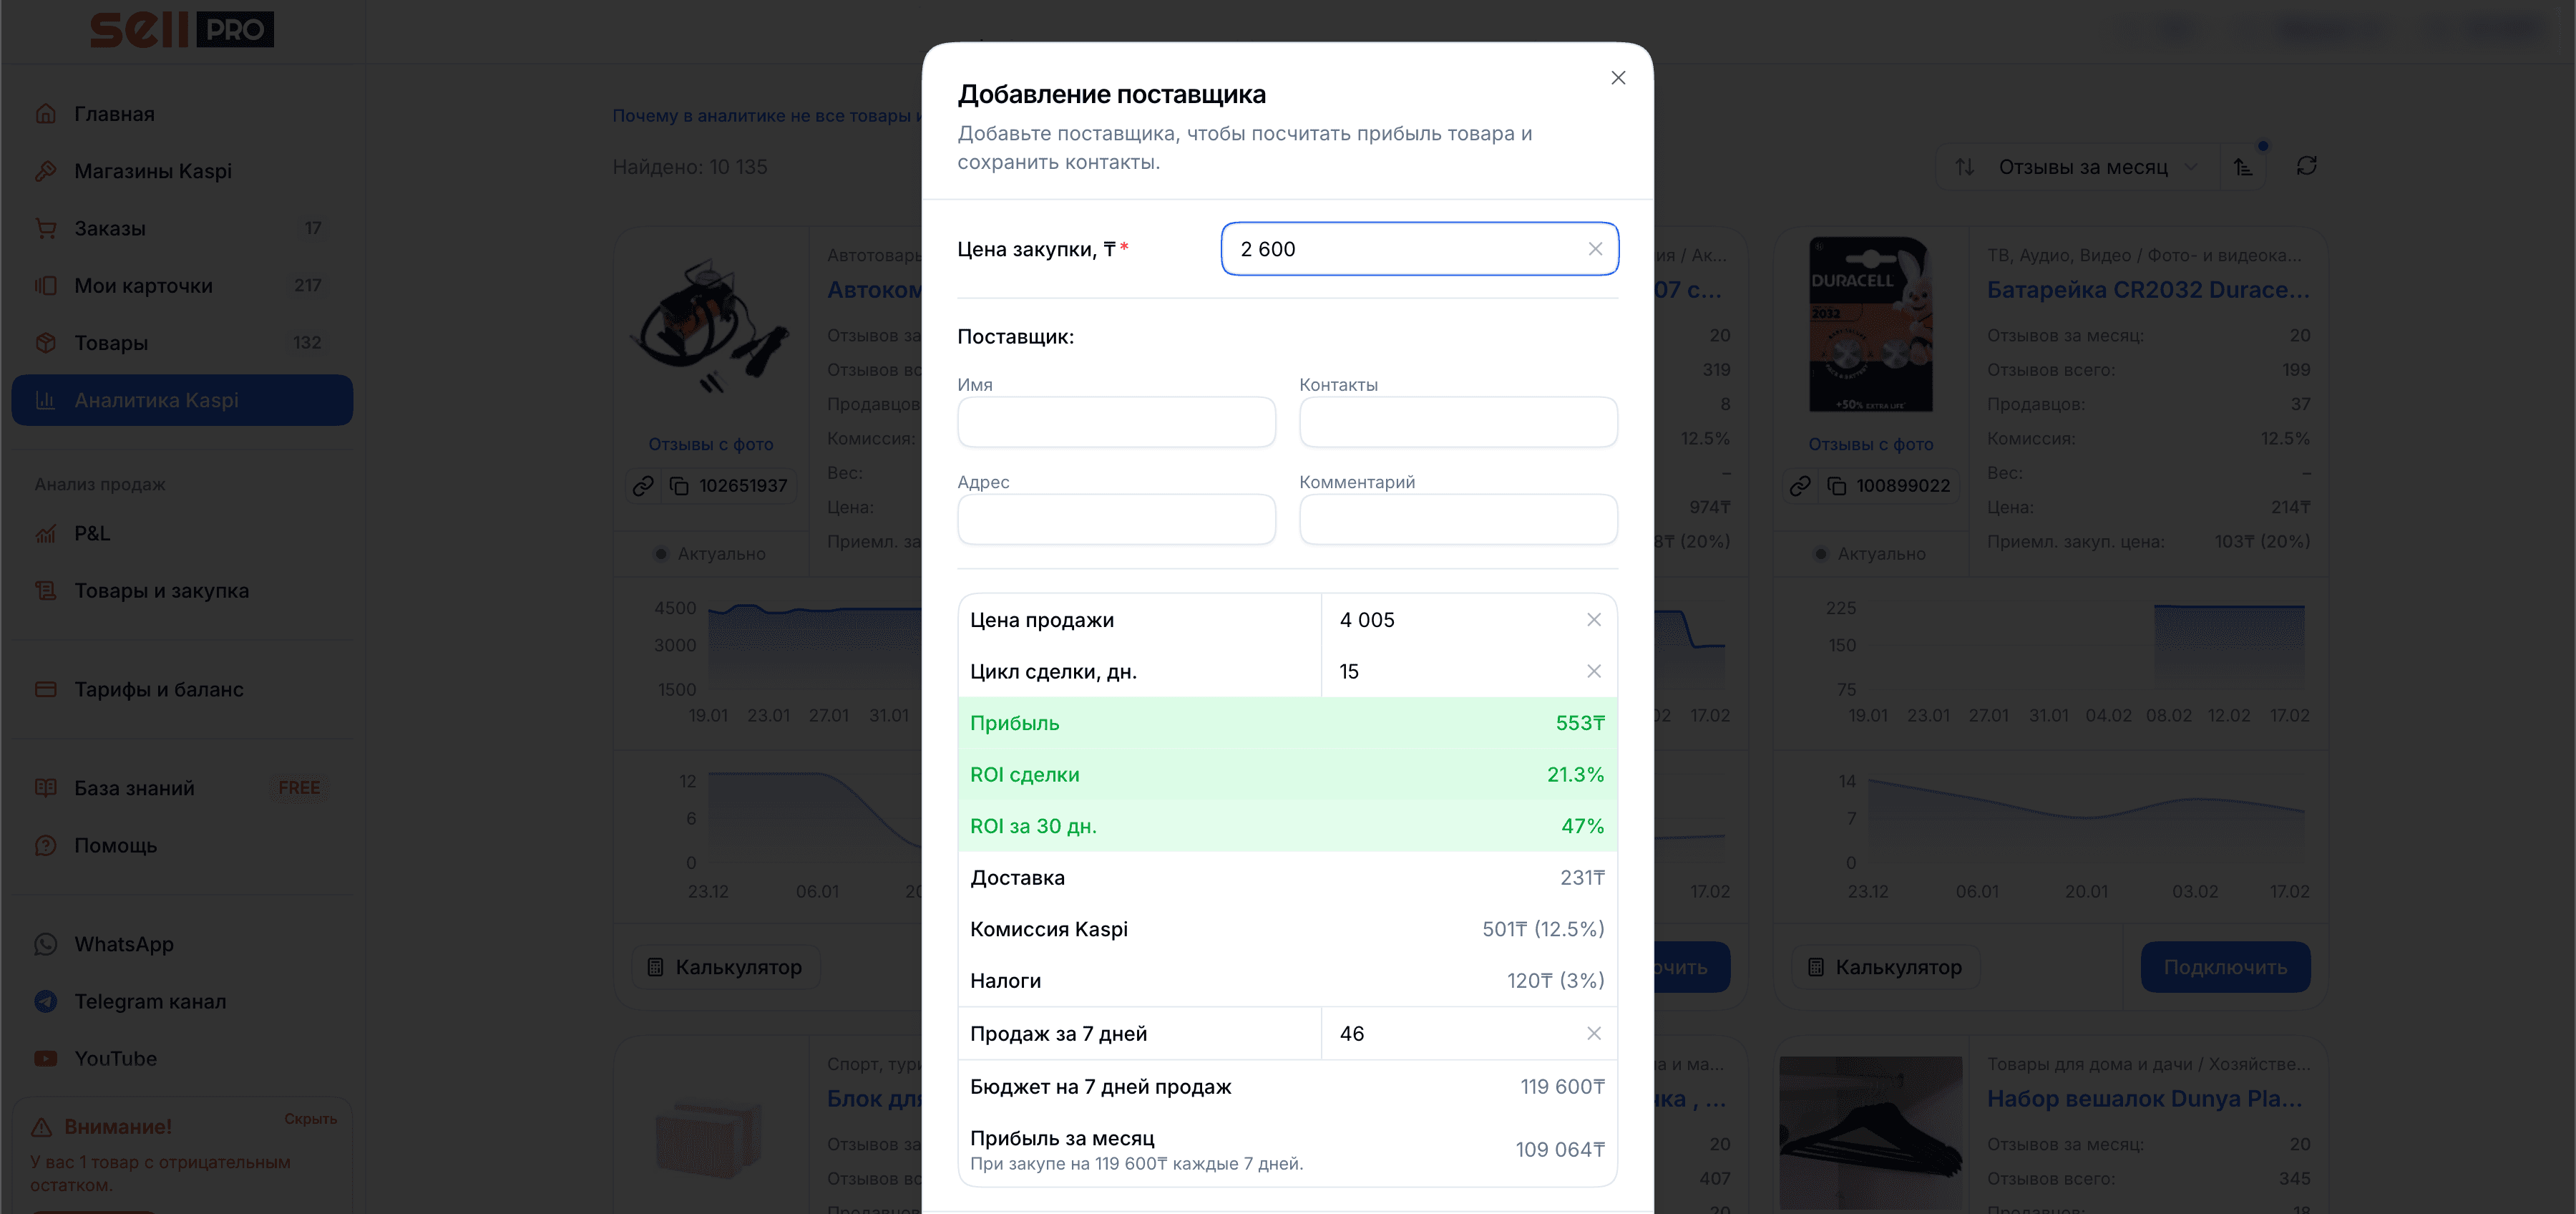Image resolution: width=2576 pixels, height=1214 pixels.
Task: Open Товары и закупка page
Action: click(182, 591)
